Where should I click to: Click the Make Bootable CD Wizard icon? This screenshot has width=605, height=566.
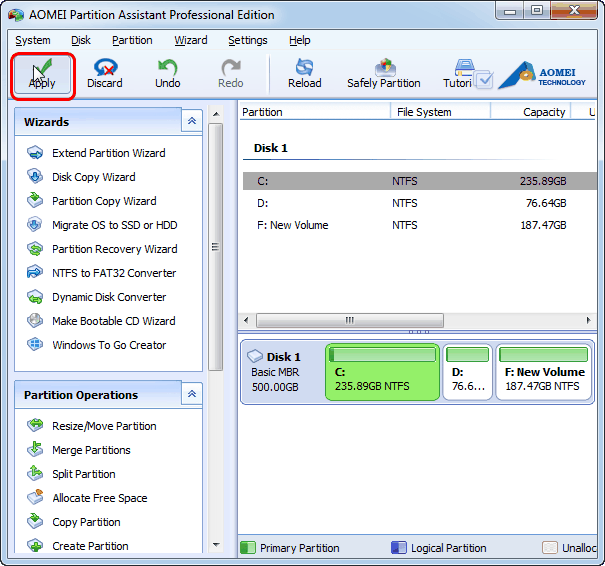pos(35,321)
